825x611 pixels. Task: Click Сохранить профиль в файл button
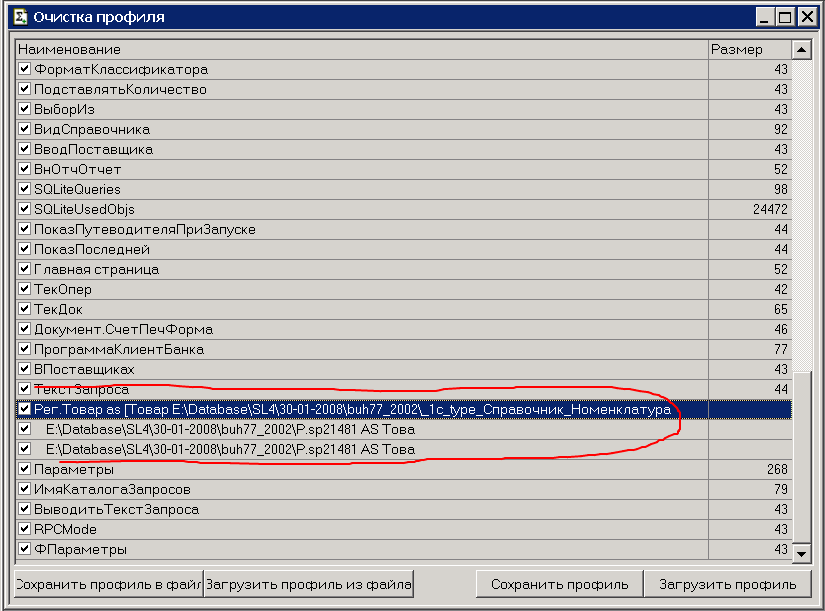pyautogui.click(x=108, y=584)
